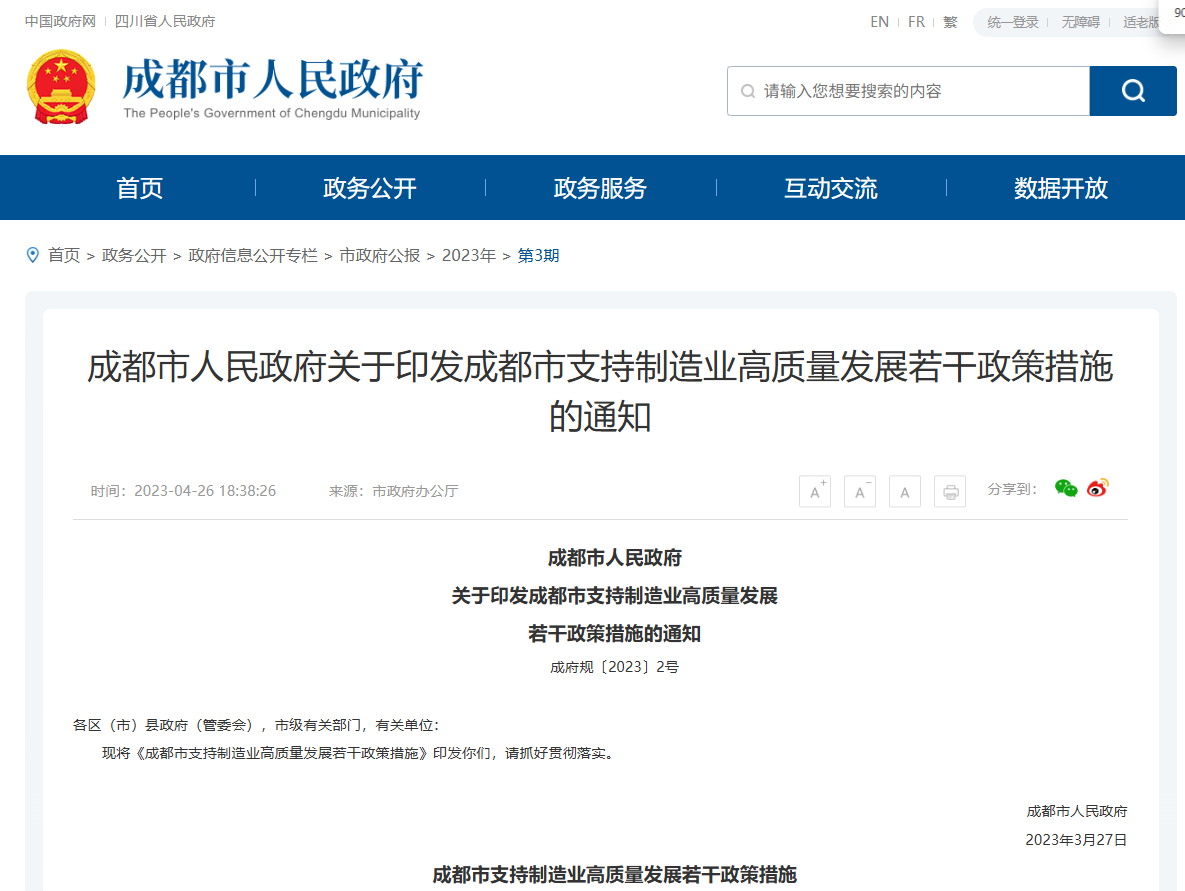Go to 首页 in the navigation bar
1185x891 pixels.
point(139,188)
